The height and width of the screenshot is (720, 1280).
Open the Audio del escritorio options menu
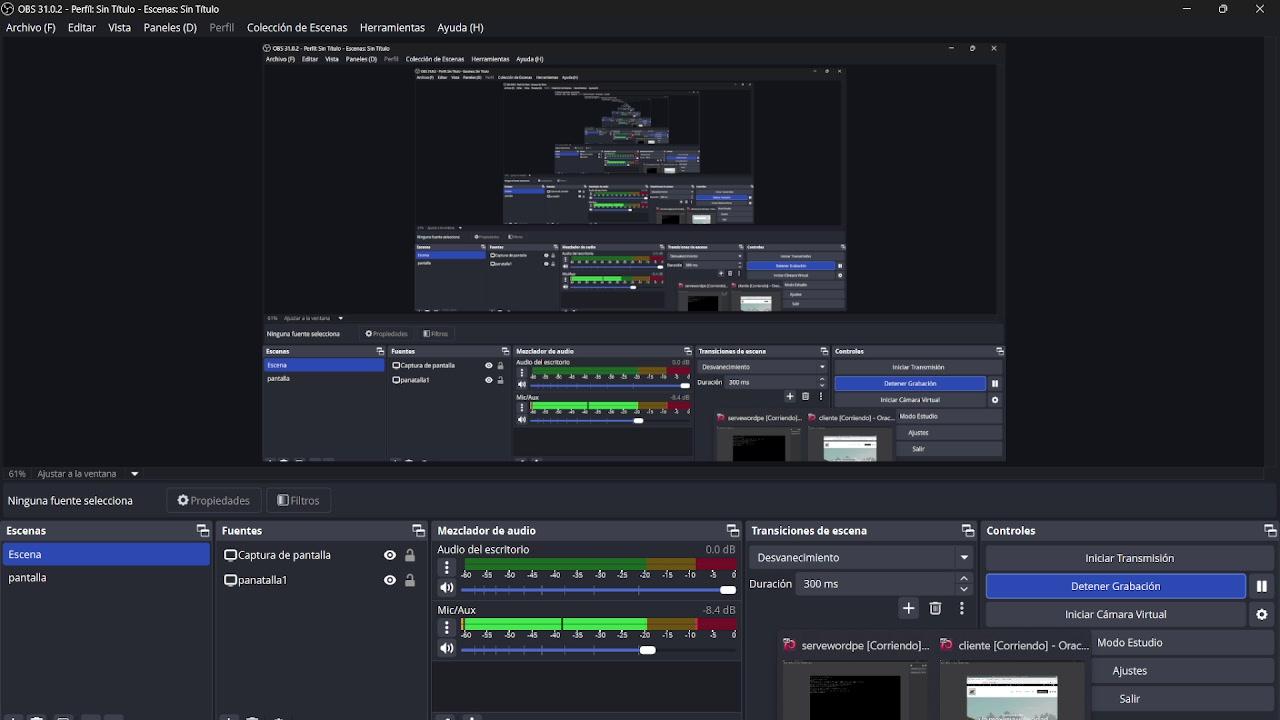click(447, 568)
